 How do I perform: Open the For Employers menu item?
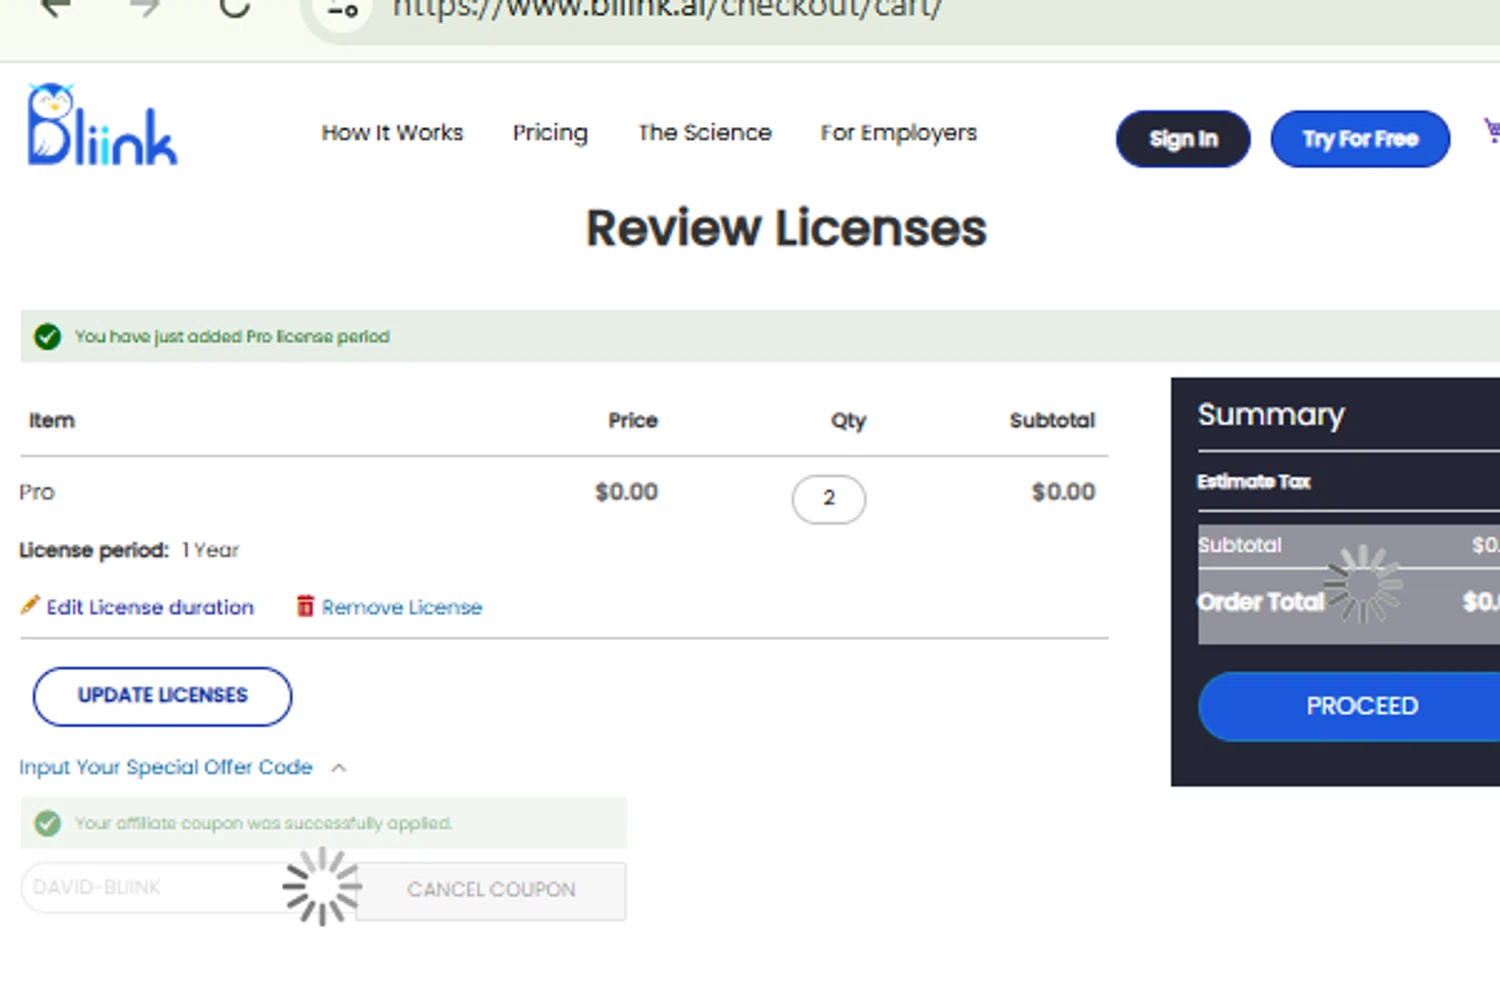pyautogui.click(x=899, y=133)
